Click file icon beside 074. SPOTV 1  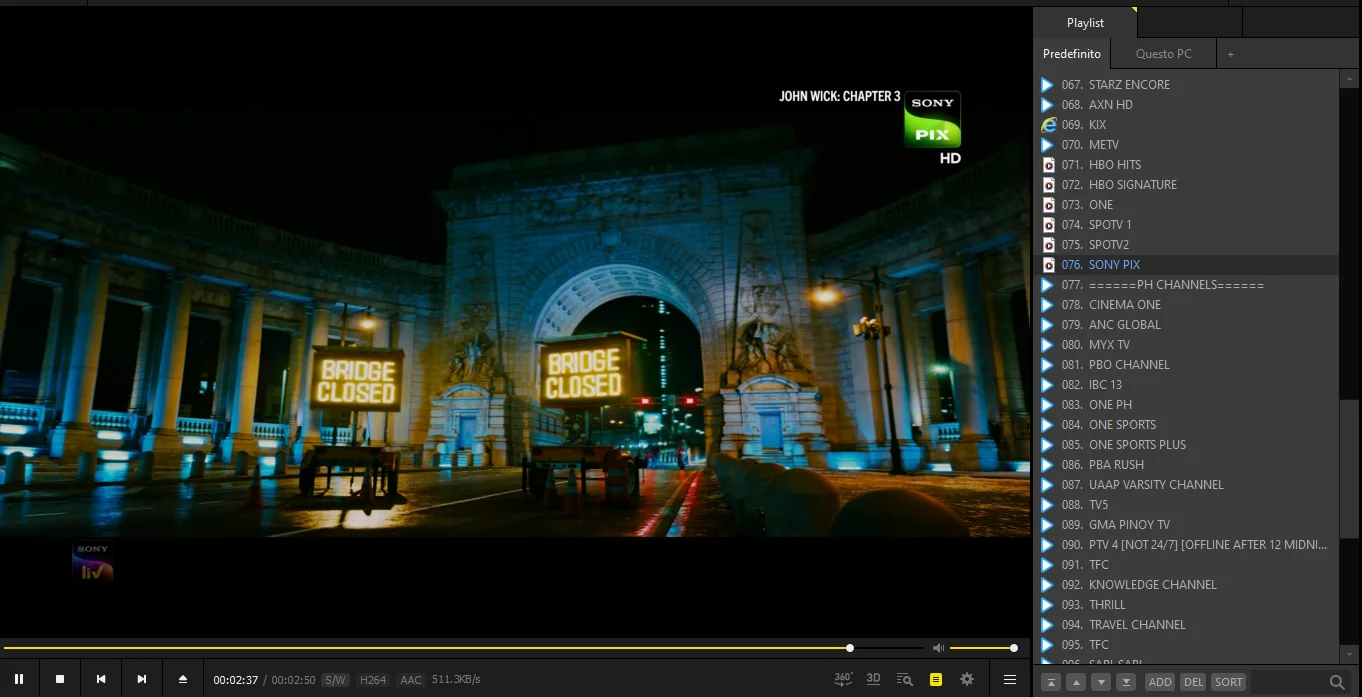(x=1048, y=225)
